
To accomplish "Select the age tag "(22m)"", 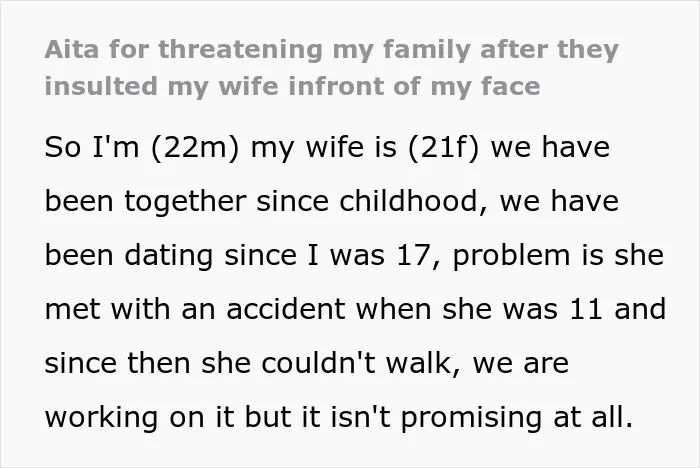I will pos(195,147).
